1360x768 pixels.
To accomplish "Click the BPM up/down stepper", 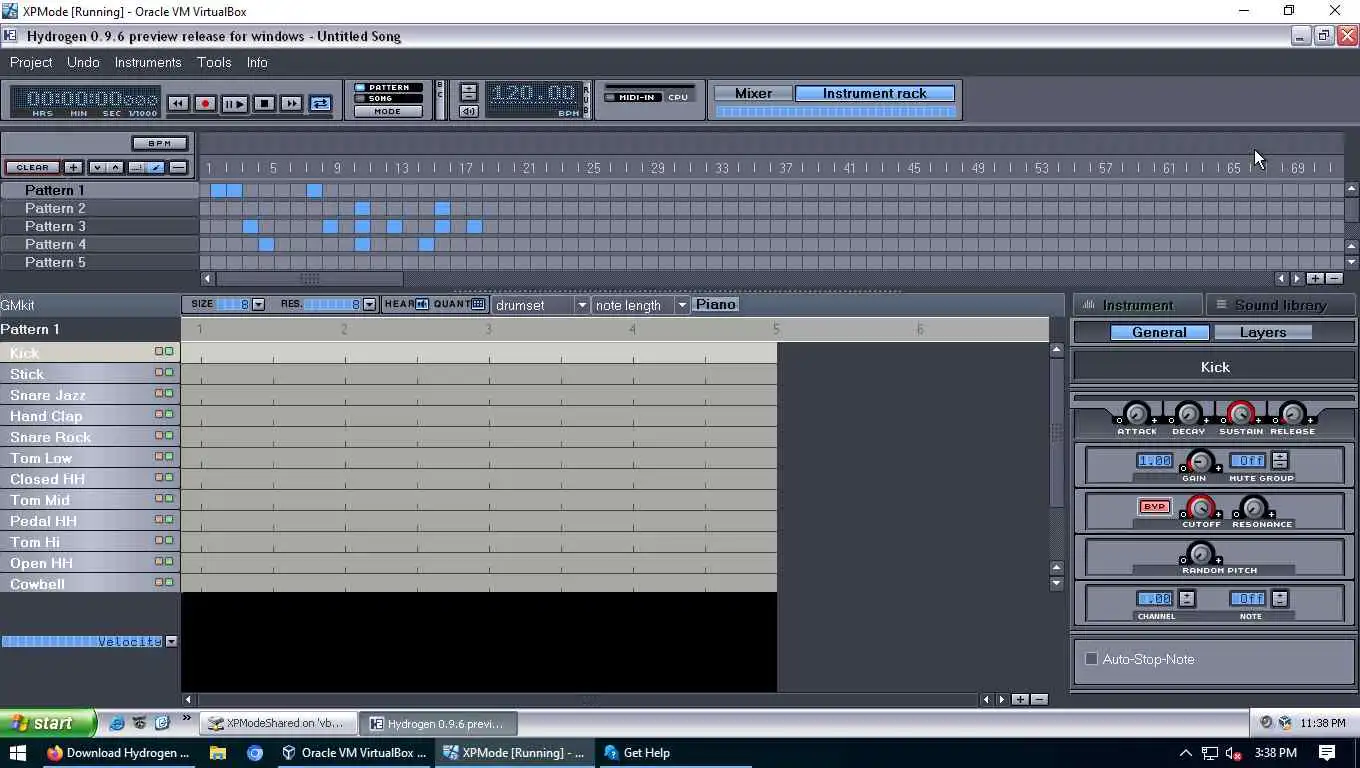I will 468,93.
